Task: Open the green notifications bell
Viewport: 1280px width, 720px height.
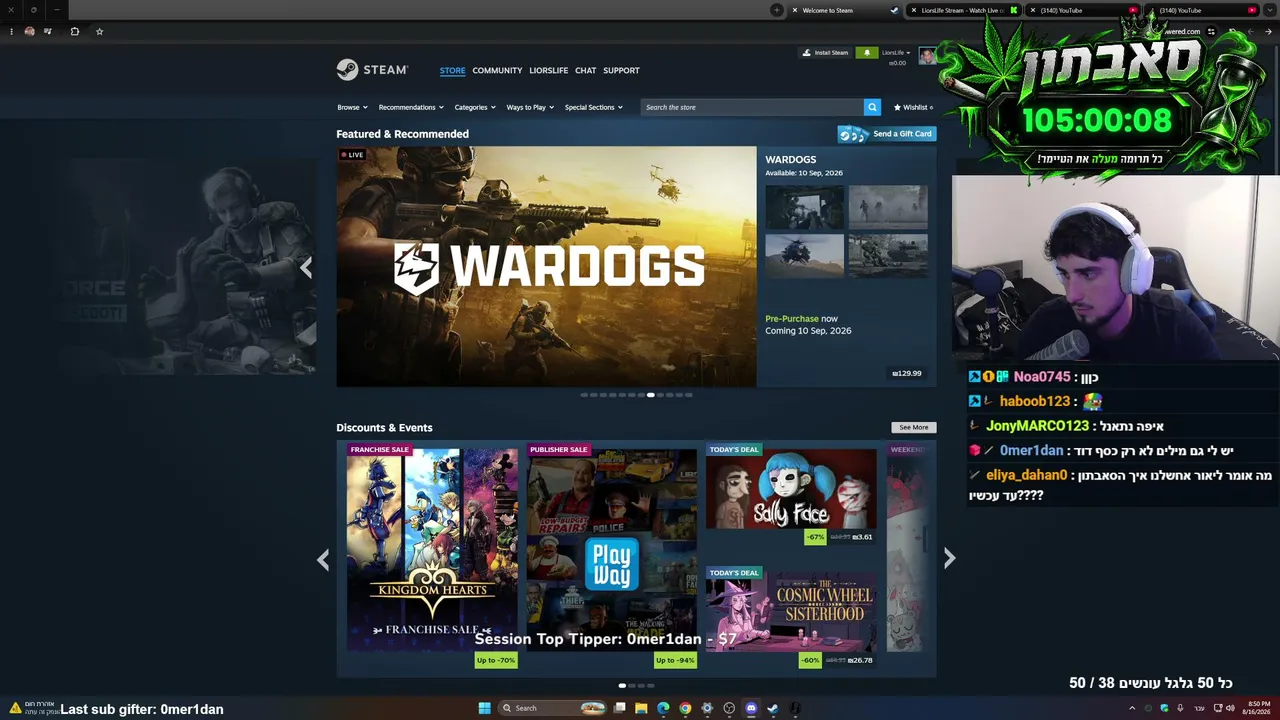Action: point(866,53)
